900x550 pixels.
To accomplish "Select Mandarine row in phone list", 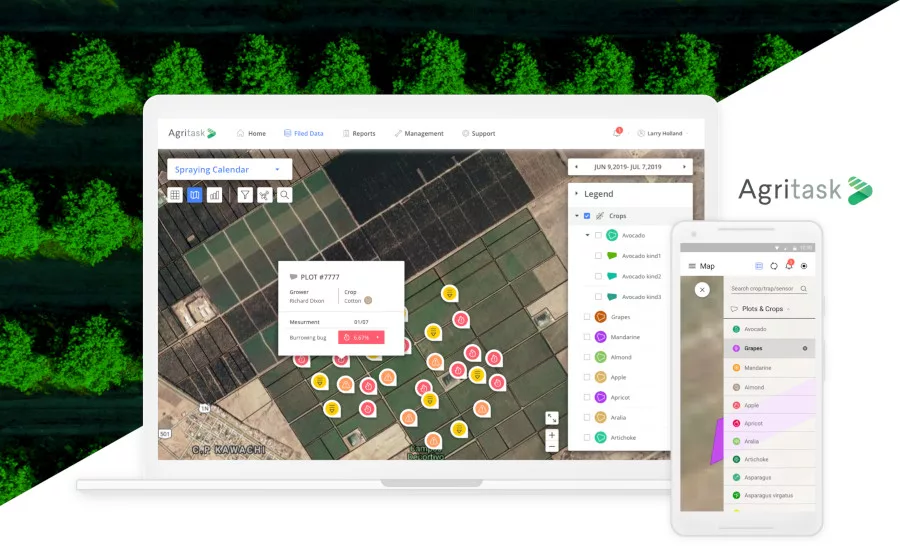I will tap(769, 367).
